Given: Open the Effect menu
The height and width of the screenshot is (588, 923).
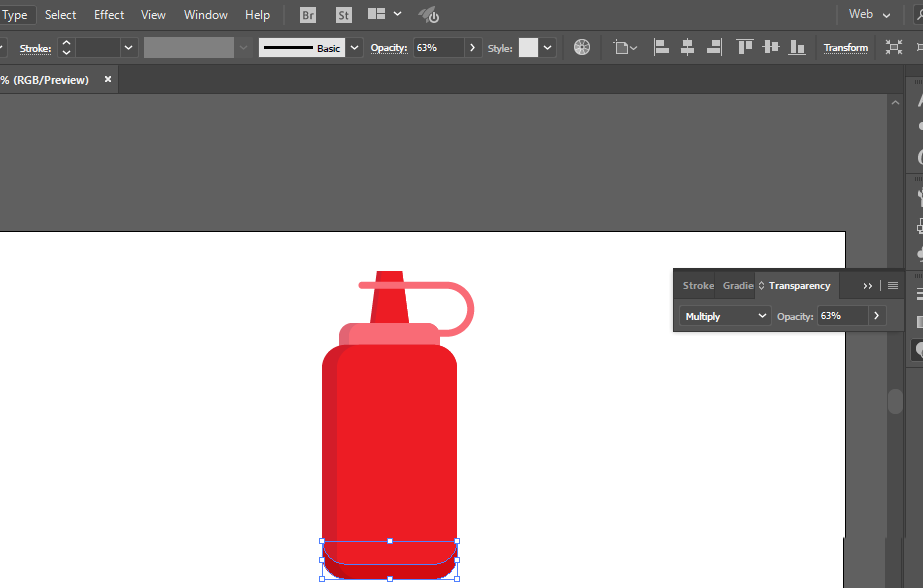Looking at the screenshot, I should [109, 15].
